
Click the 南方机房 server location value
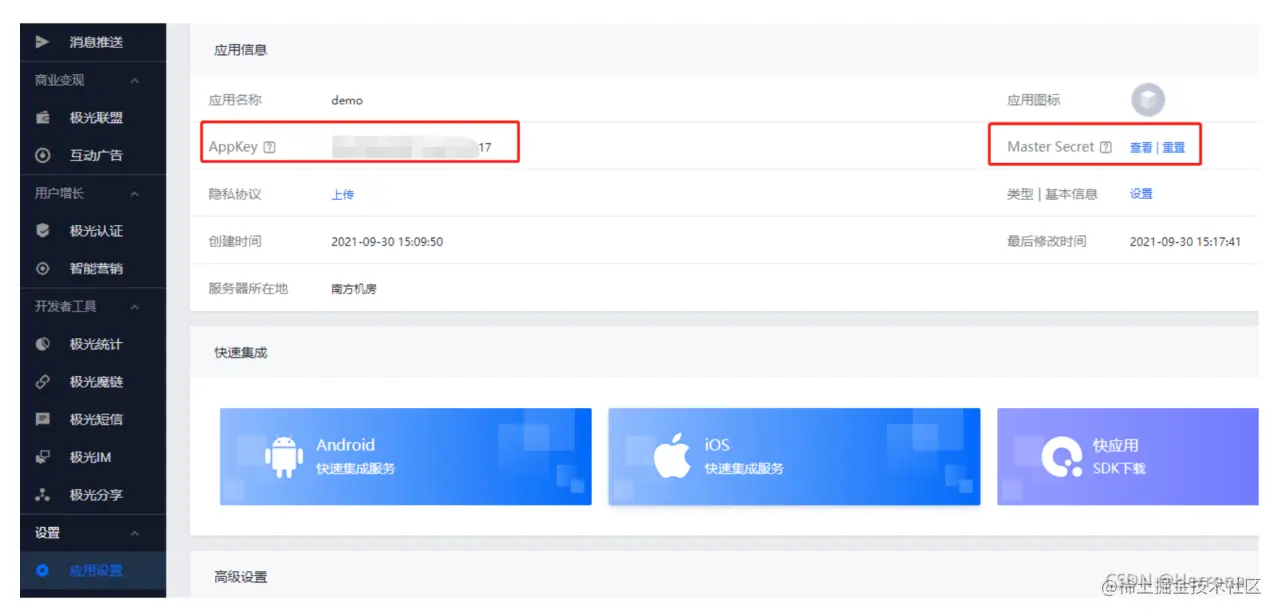click(354, 289)
